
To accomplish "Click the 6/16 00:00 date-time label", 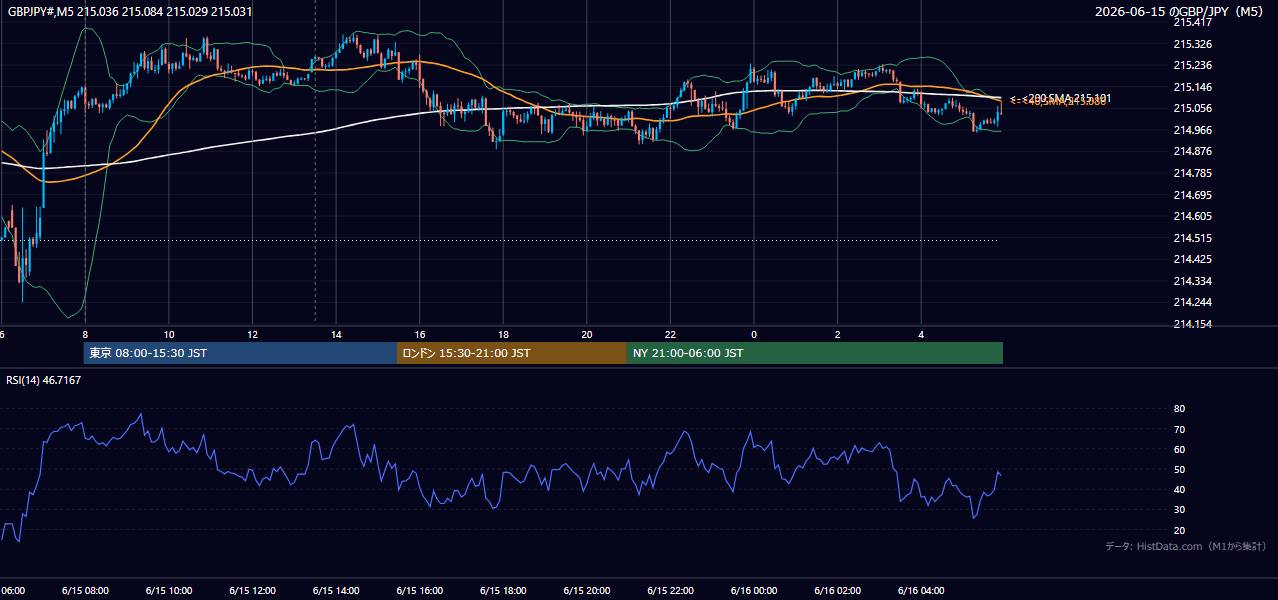I will click(754, 591).
